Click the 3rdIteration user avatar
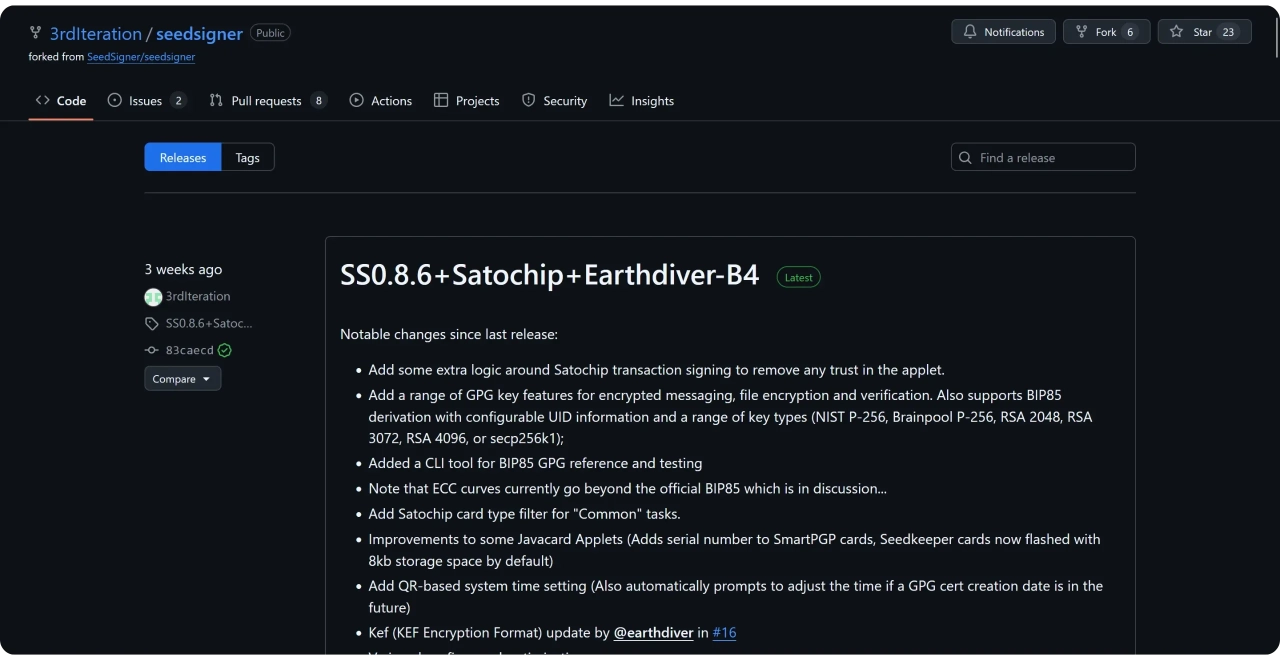Image resolution: width=1280 pixels, height=660 pixels. pyautogui.click(x=153, y=297)
